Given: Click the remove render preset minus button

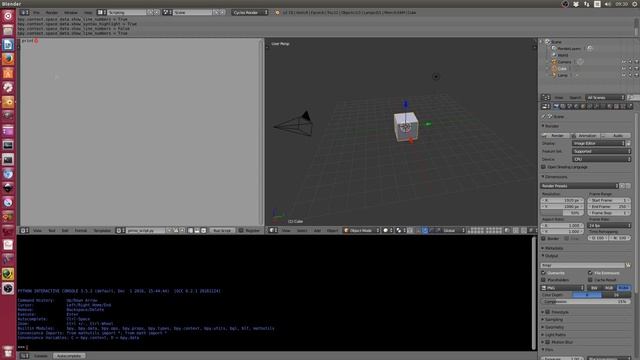Looking at the screenshot, I should pyautogui.click(x=628, y=186).
